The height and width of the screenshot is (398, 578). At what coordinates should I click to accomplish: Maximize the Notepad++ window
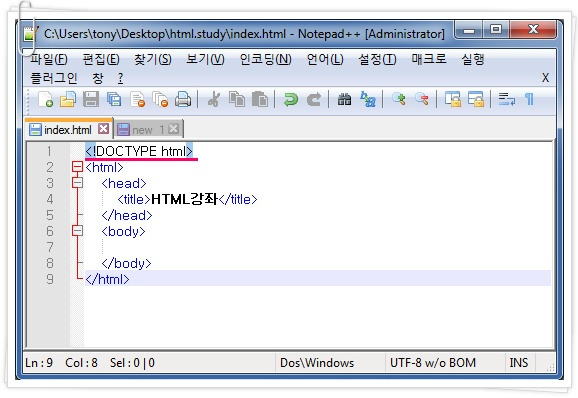tap(496, 29)
